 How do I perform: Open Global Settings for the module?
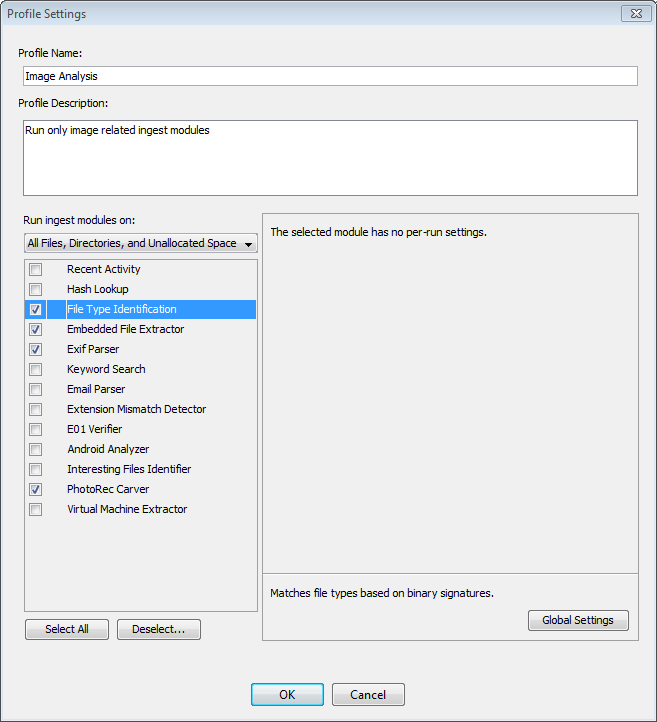click(578, 620)
